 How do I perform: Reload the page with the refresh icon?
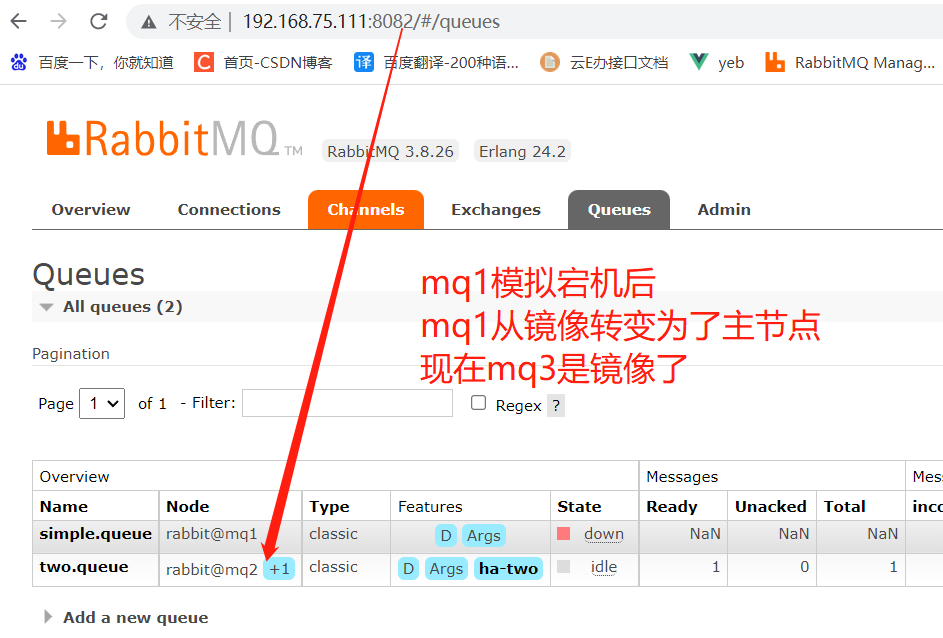[x=99, y=22]
